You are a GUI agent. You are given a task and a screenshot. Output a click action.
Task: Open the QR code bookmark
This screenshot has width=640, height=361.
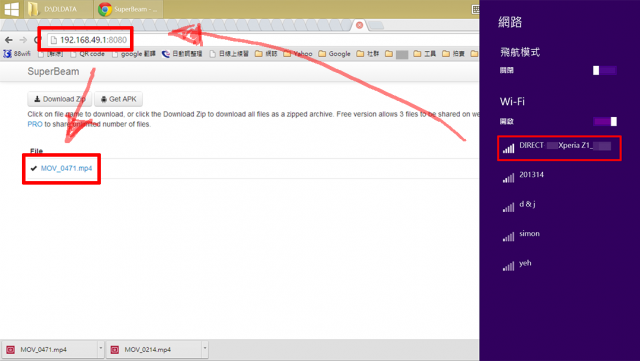click(x=87, y=54)
